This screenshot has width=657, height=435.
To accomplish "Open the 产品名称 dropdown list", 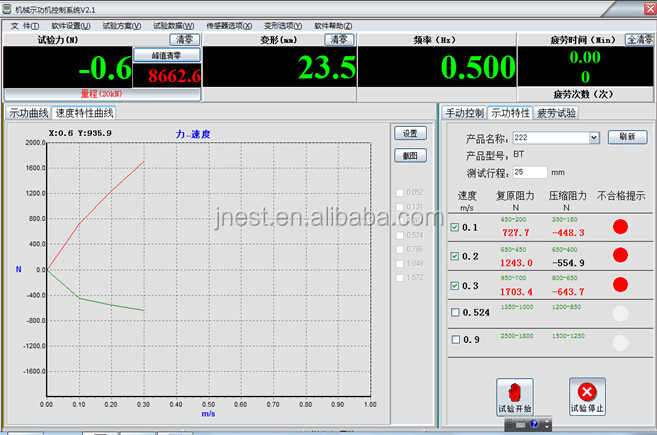I will (594, 137).
